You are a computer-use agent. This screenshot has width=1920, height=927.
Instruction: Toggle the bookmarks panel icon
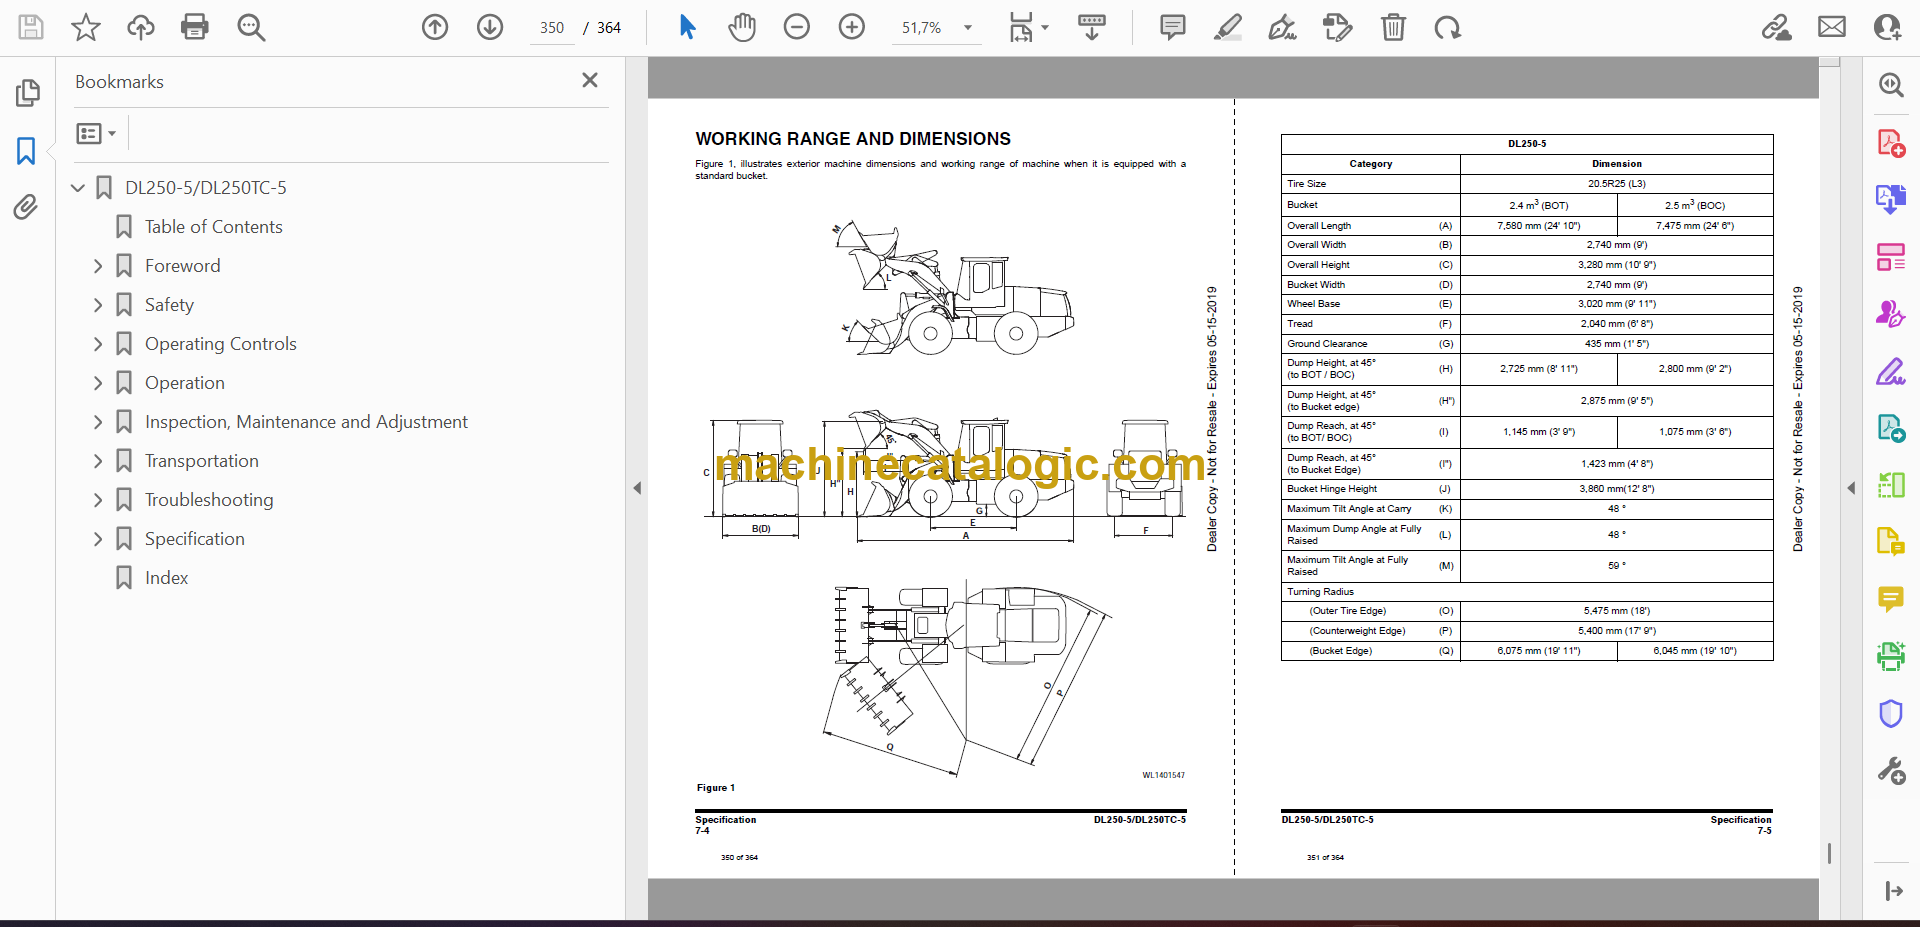(26, 151)
